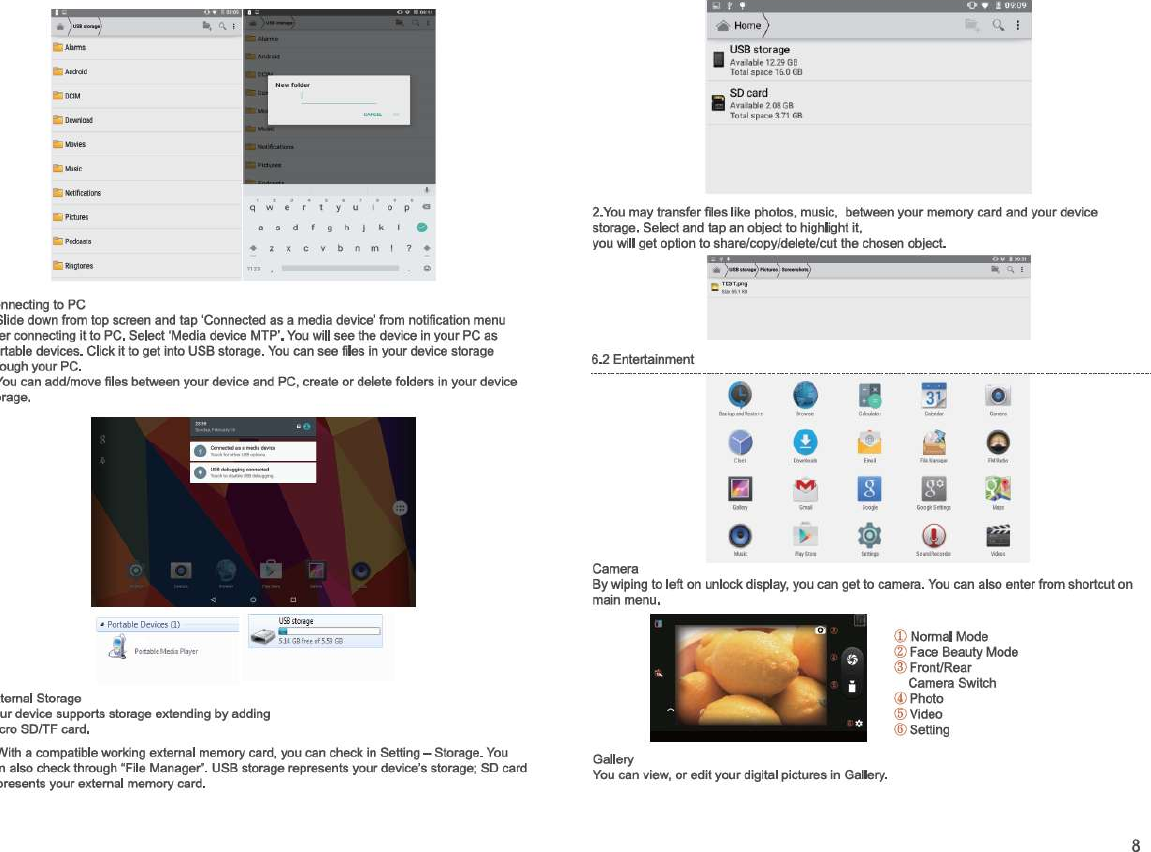Open Portable Media Player device
This screenshot has width=1151, height=852.
(153, 648)
